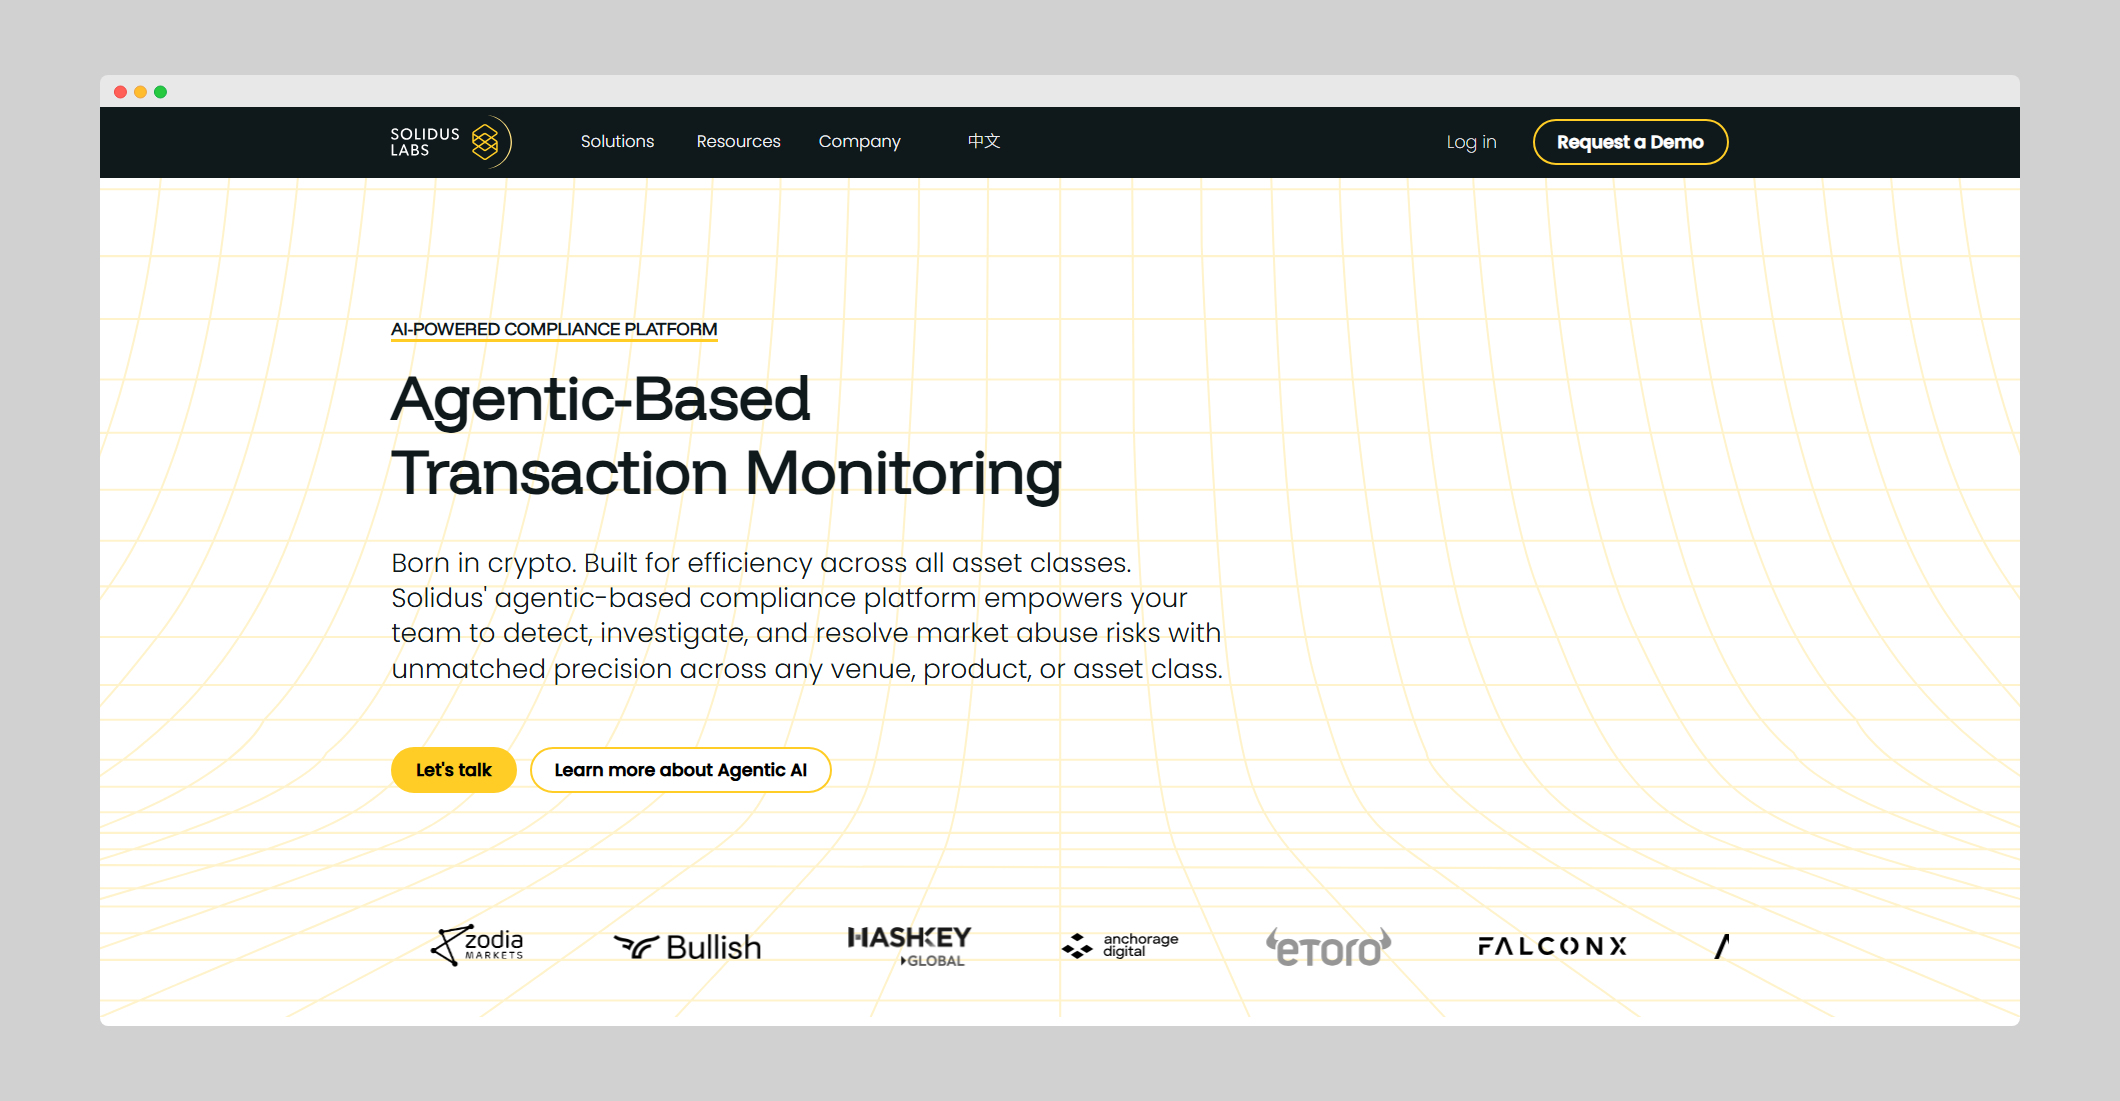Select the 'Born in crypto' paragraph text
This screenshot has width=2120, height=1101.
point(807,616)
